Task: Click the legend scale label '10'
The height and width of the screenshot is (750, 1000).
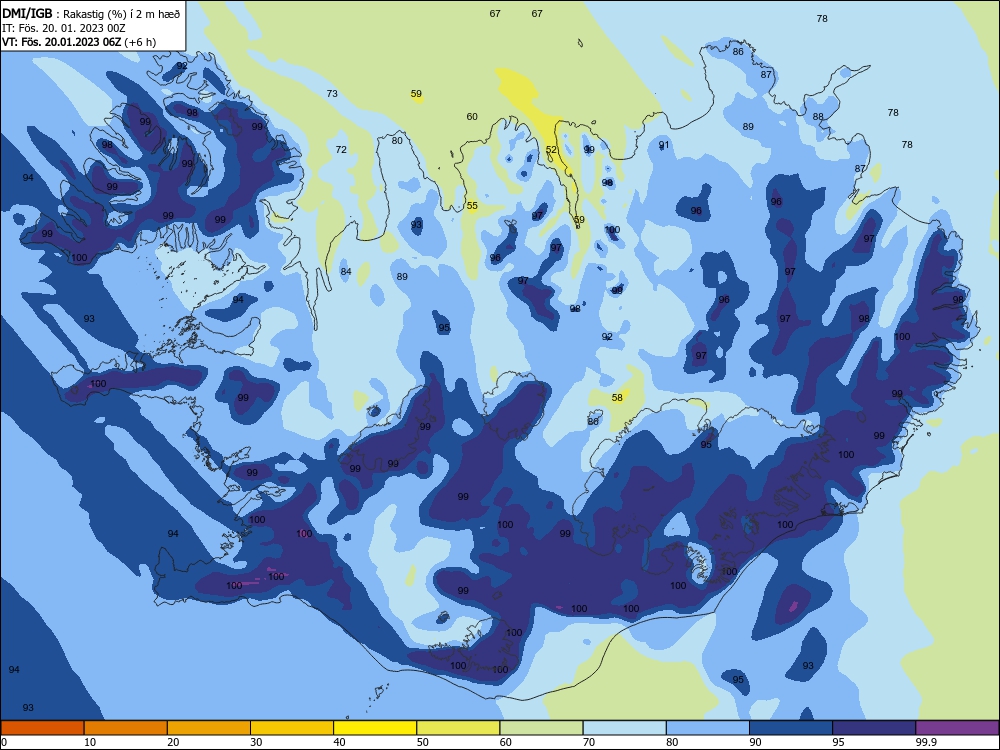Action: click(90, 742)
